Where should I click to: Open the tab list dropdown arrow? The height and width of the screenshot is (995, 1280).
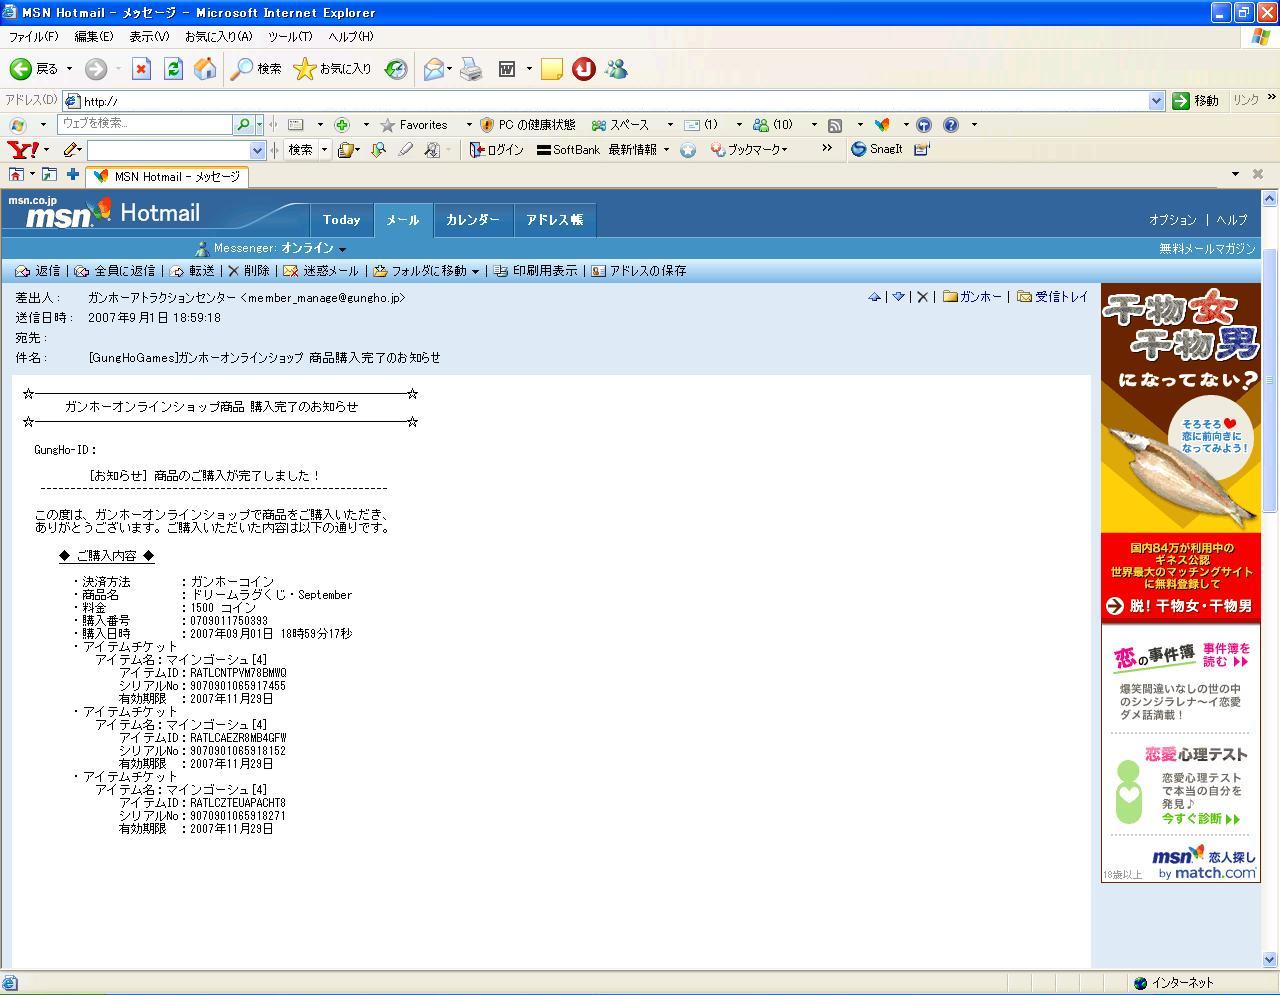pyautogui.click(x=1235, y=175)
